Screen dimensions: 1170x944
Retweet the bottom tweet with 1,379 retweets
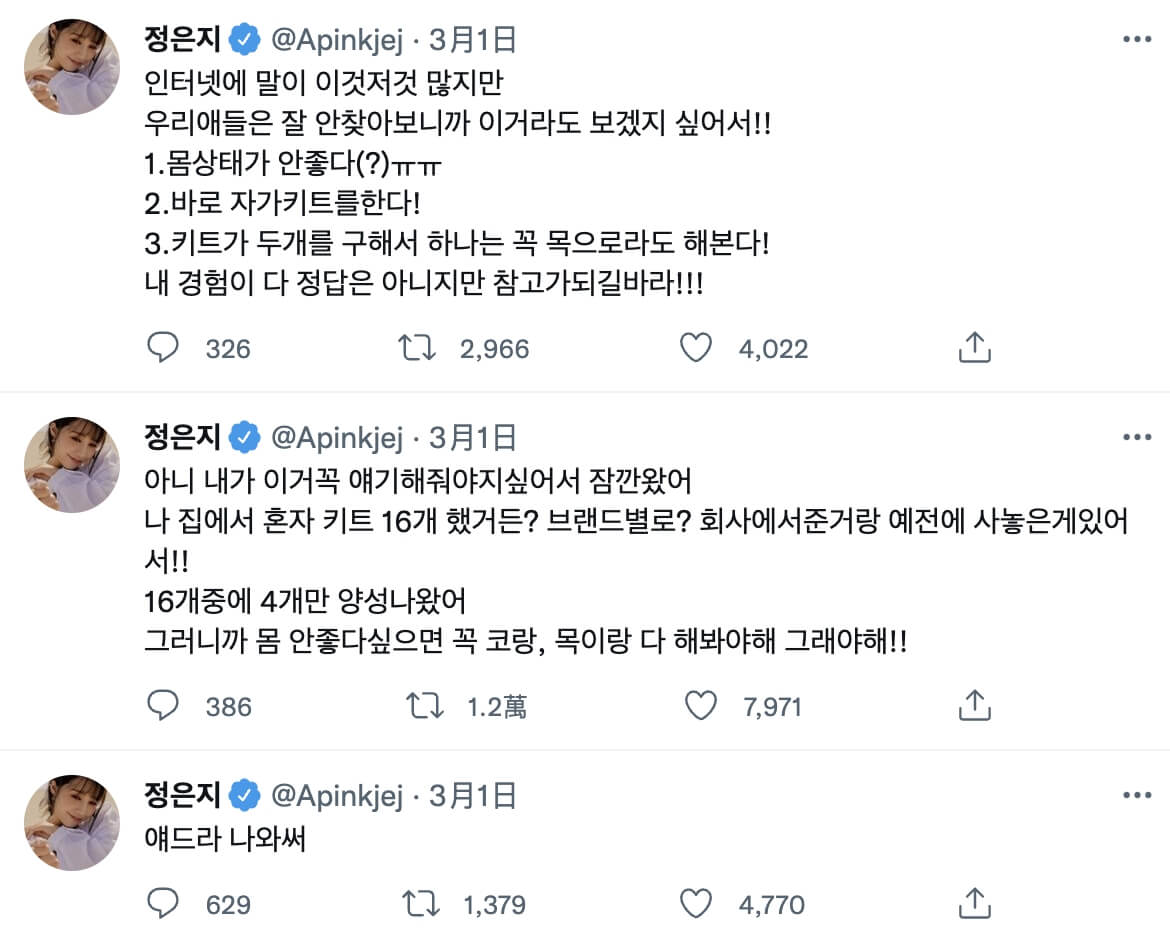click(x=424, y=904)
